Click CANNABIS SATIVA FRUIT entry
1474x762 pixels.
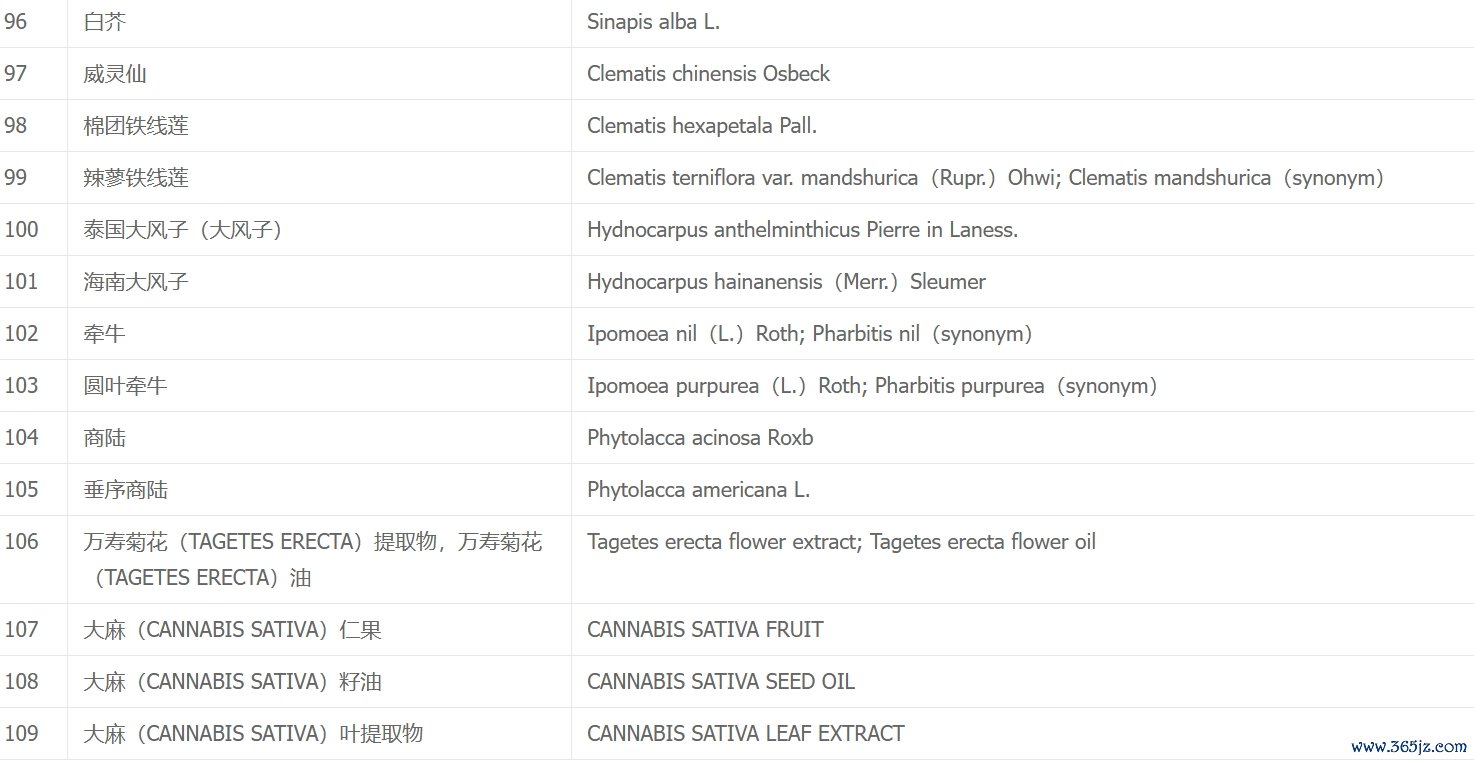[705, 630]
